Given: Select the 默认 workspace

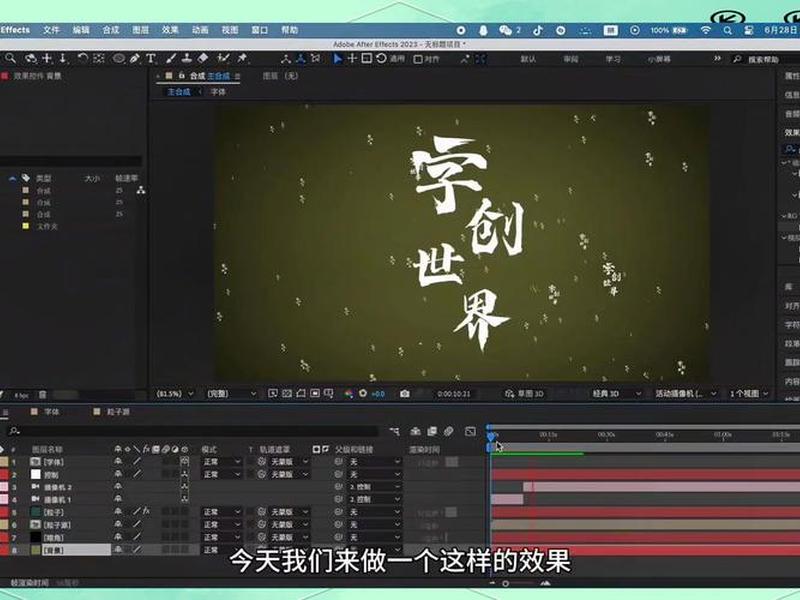Looking at the screenshot, I should [x=528, y=59].
